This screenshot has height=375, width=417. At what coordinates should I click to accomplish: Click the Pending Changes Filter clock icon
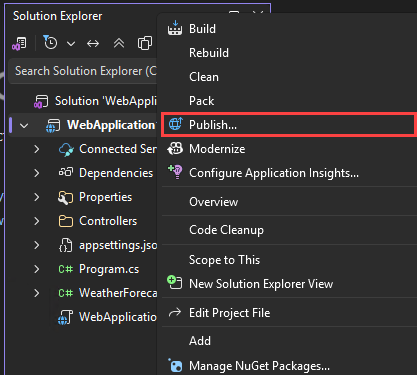coord(50,43)
